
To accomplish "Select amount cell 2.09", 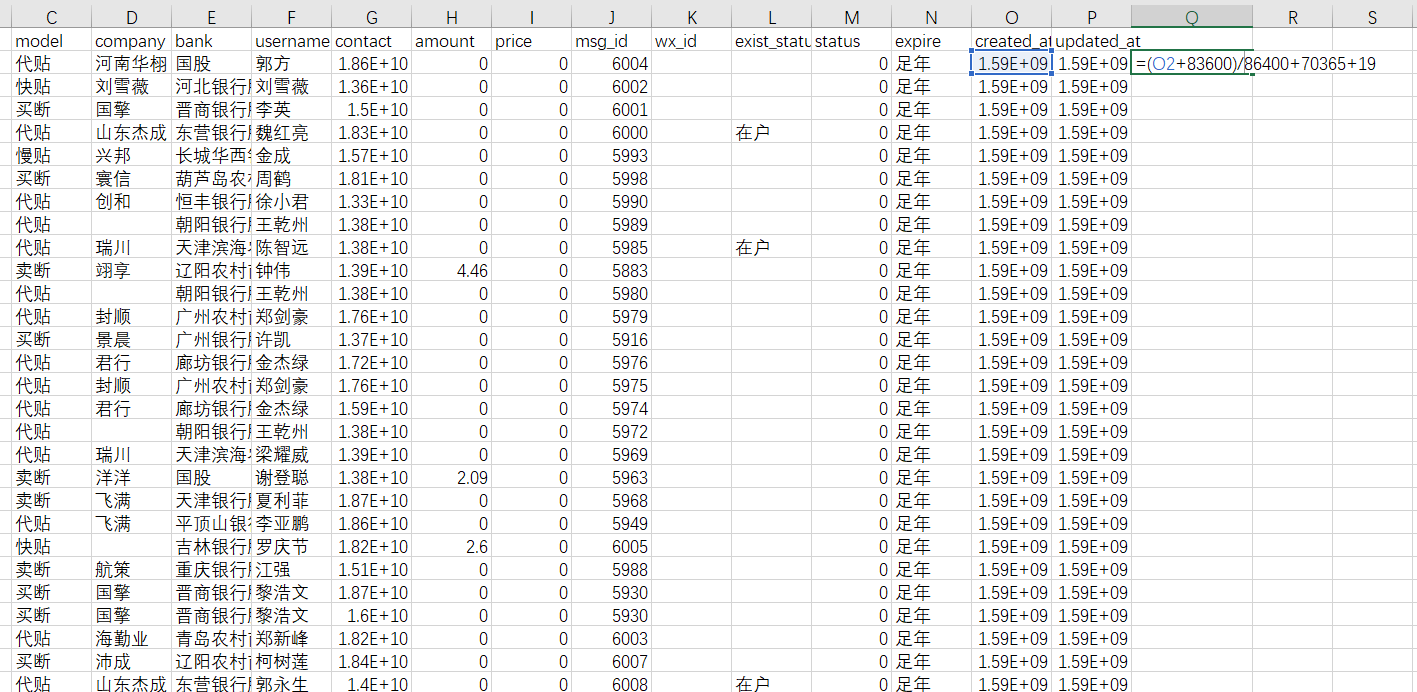I will click(x=452, y=478).
